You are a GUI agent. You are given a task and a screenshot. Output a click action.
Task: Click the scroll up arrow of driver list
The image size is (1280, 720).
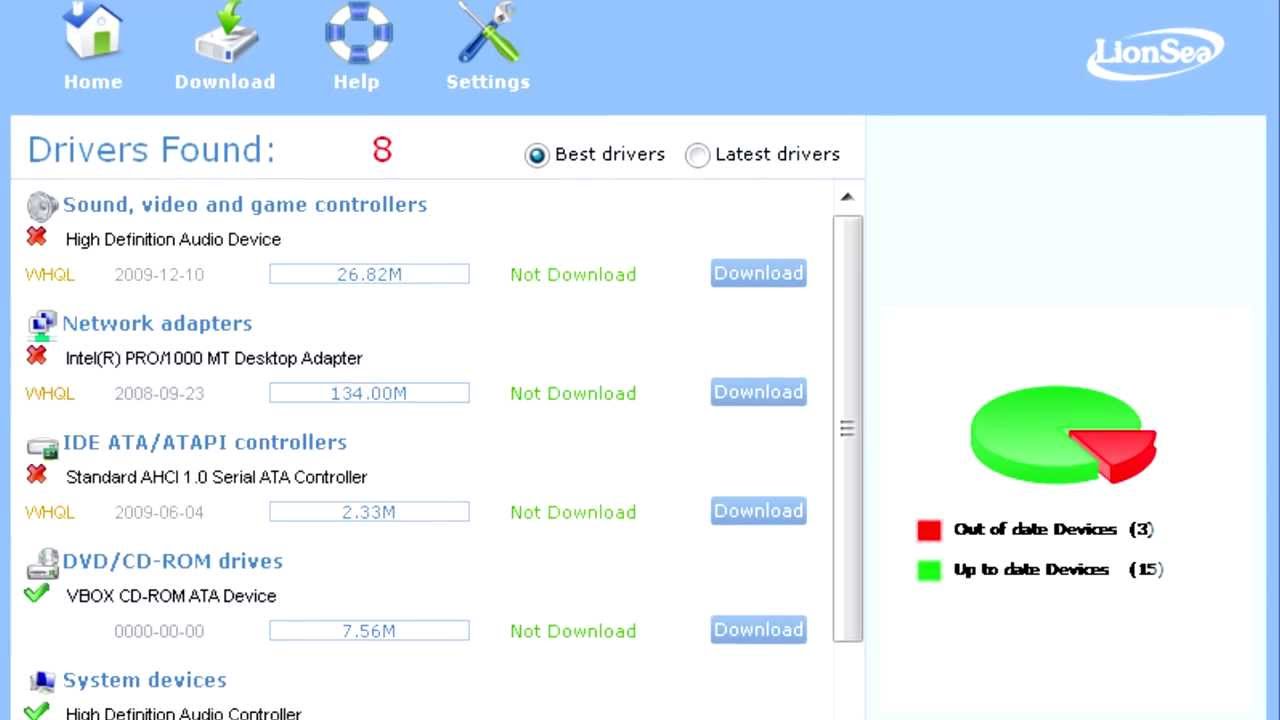pyautogui.click(x=847, y=197)
